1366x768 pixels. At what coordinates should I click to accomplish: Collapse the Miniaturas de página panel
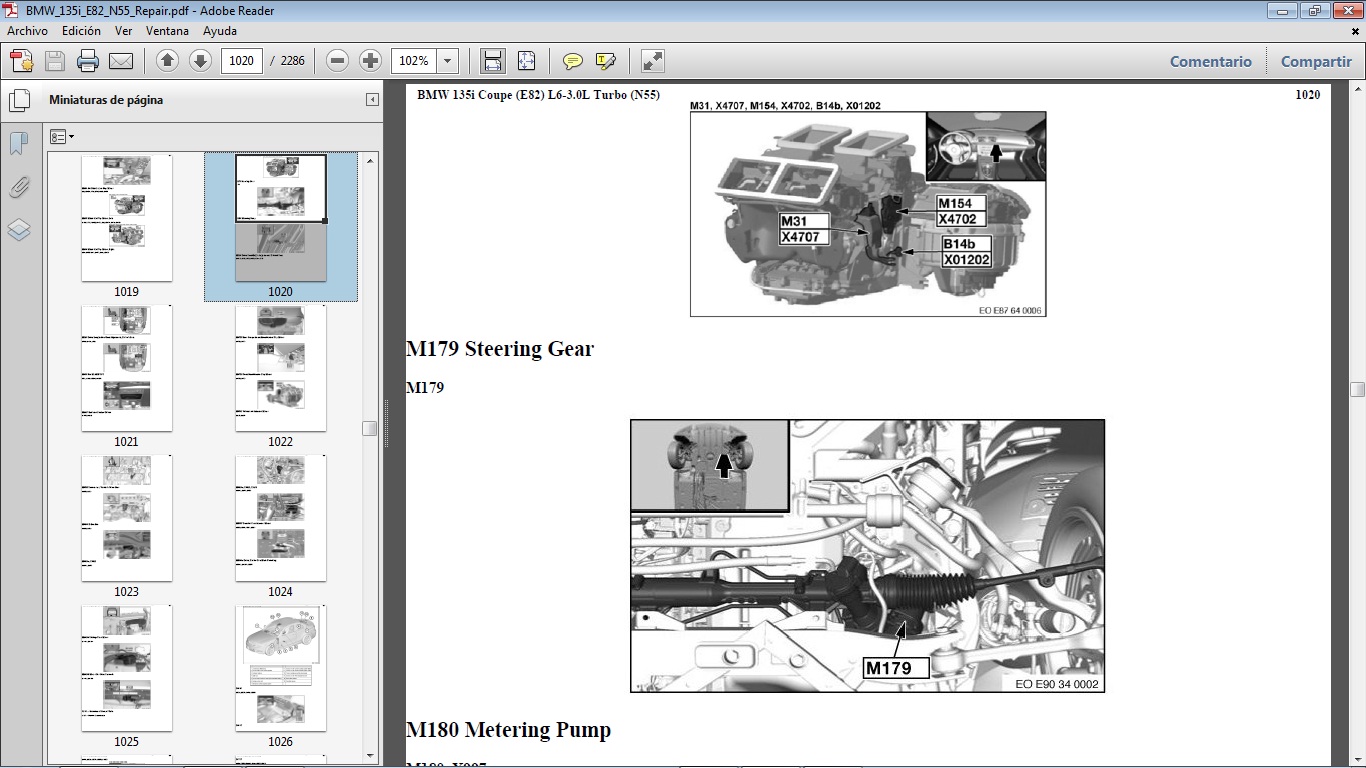[372, 100]
